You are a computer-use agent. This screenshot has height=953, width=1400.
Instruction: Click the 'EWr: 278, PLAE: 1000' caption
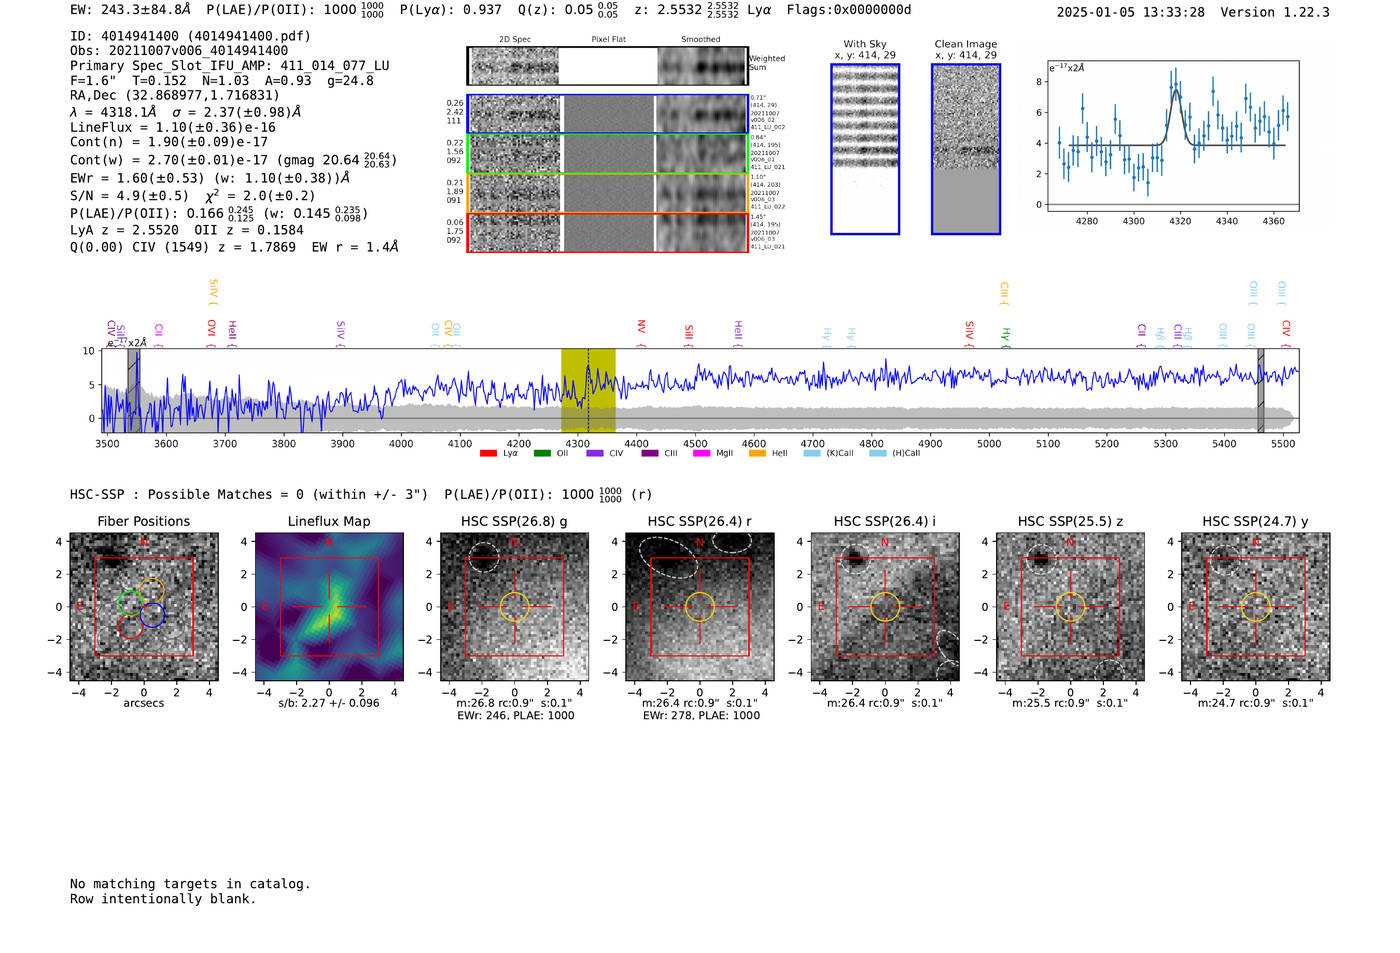click(x=701, y=716)
